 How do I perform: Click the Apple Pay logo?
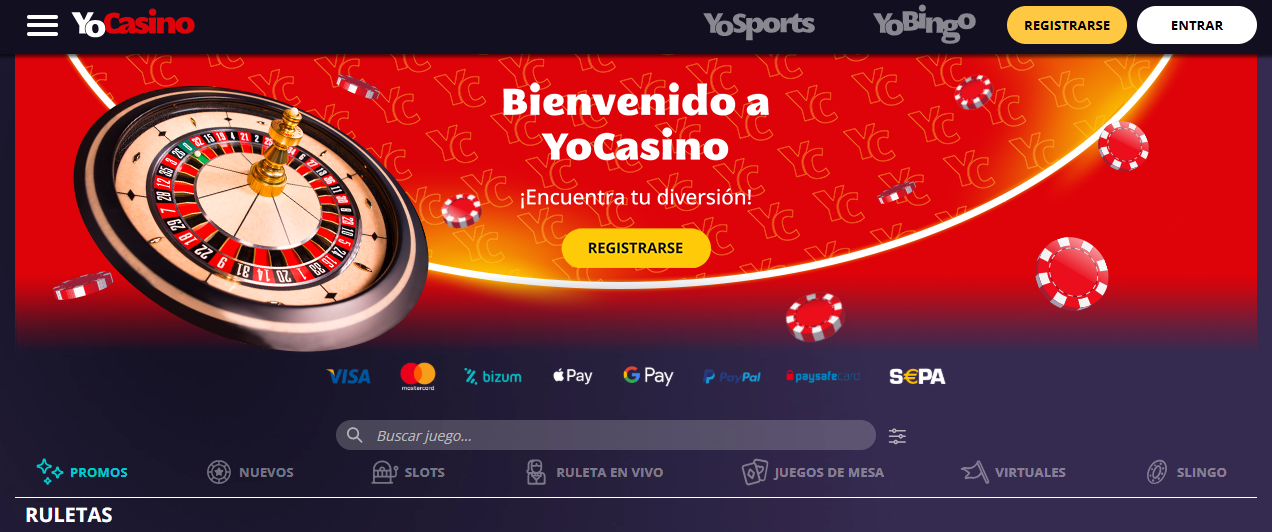point(573,376)
